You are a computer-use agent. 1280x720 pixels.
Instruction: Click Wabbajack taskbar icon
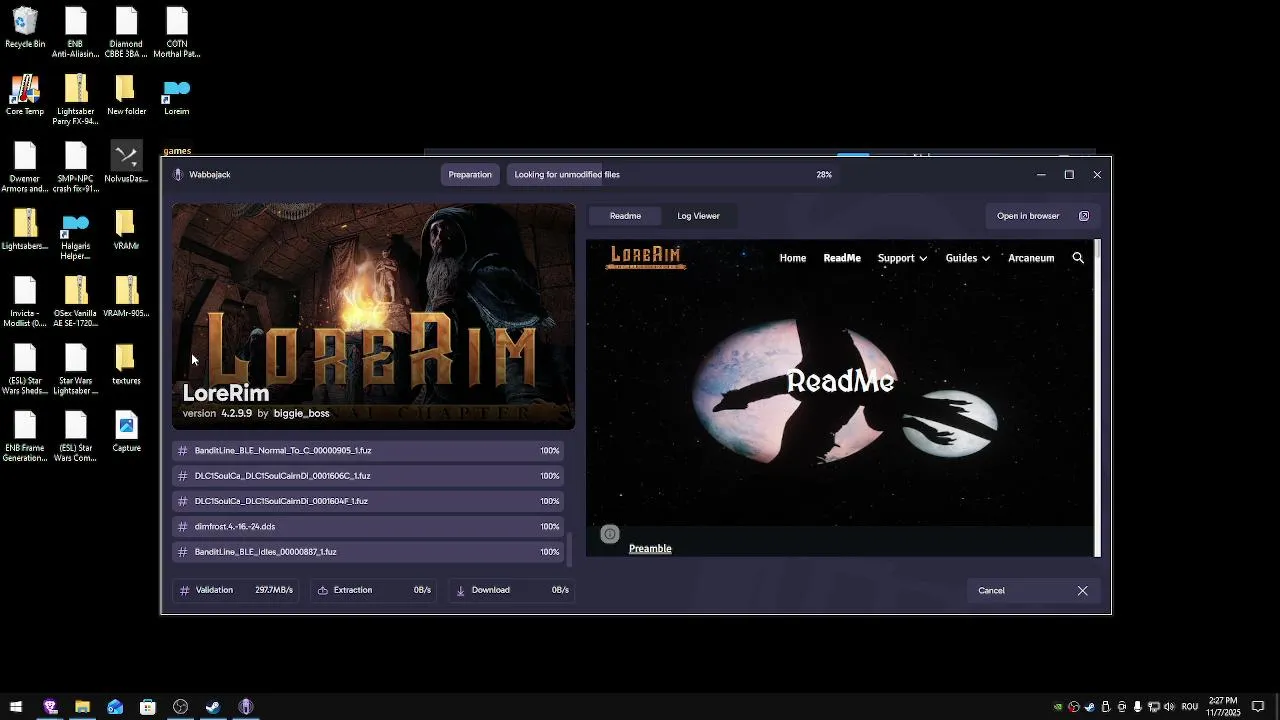pyautogui.click(x=246, y=707)
